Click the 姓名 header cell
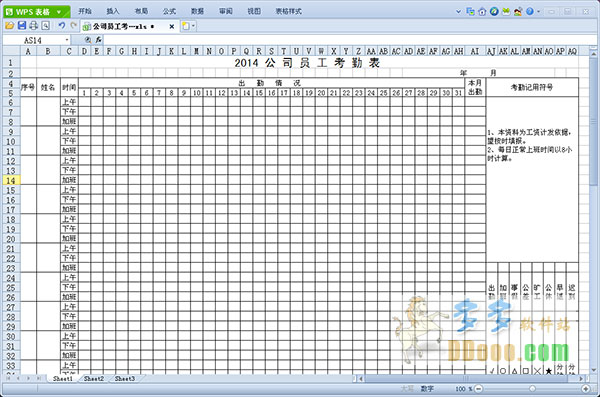The image size is (600, 397). pyautogui.click(x=48, y=87)
